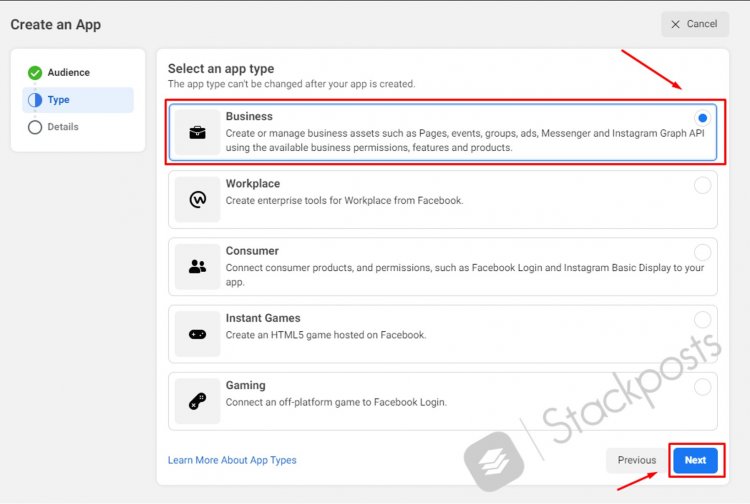Click 'Connect an off-platform game' description
Screen dimensions: 750x504
coord(336,402)
